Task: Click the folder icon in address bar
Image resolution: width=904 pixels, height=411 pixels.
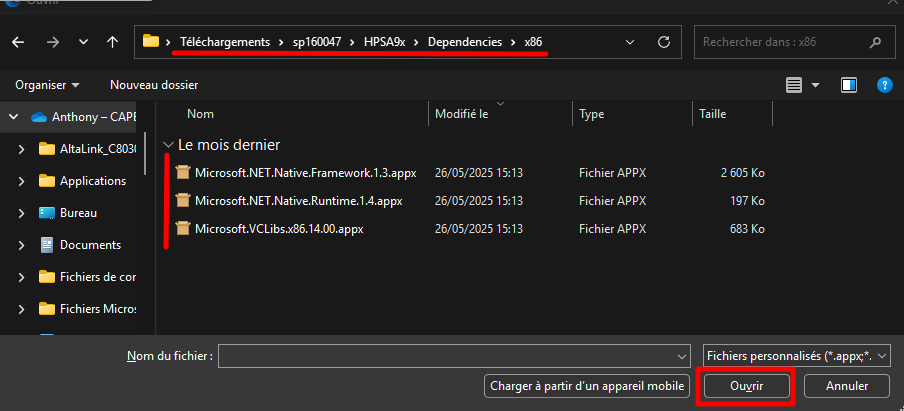Action: [151, 42]
